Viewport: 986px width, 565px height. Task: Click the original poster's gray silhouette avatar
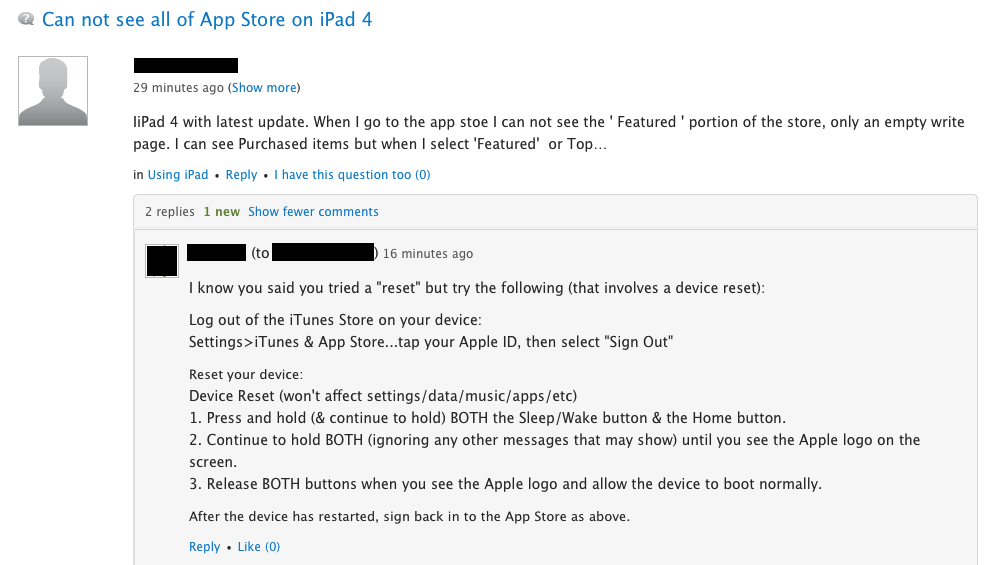(x=54, y=91)
